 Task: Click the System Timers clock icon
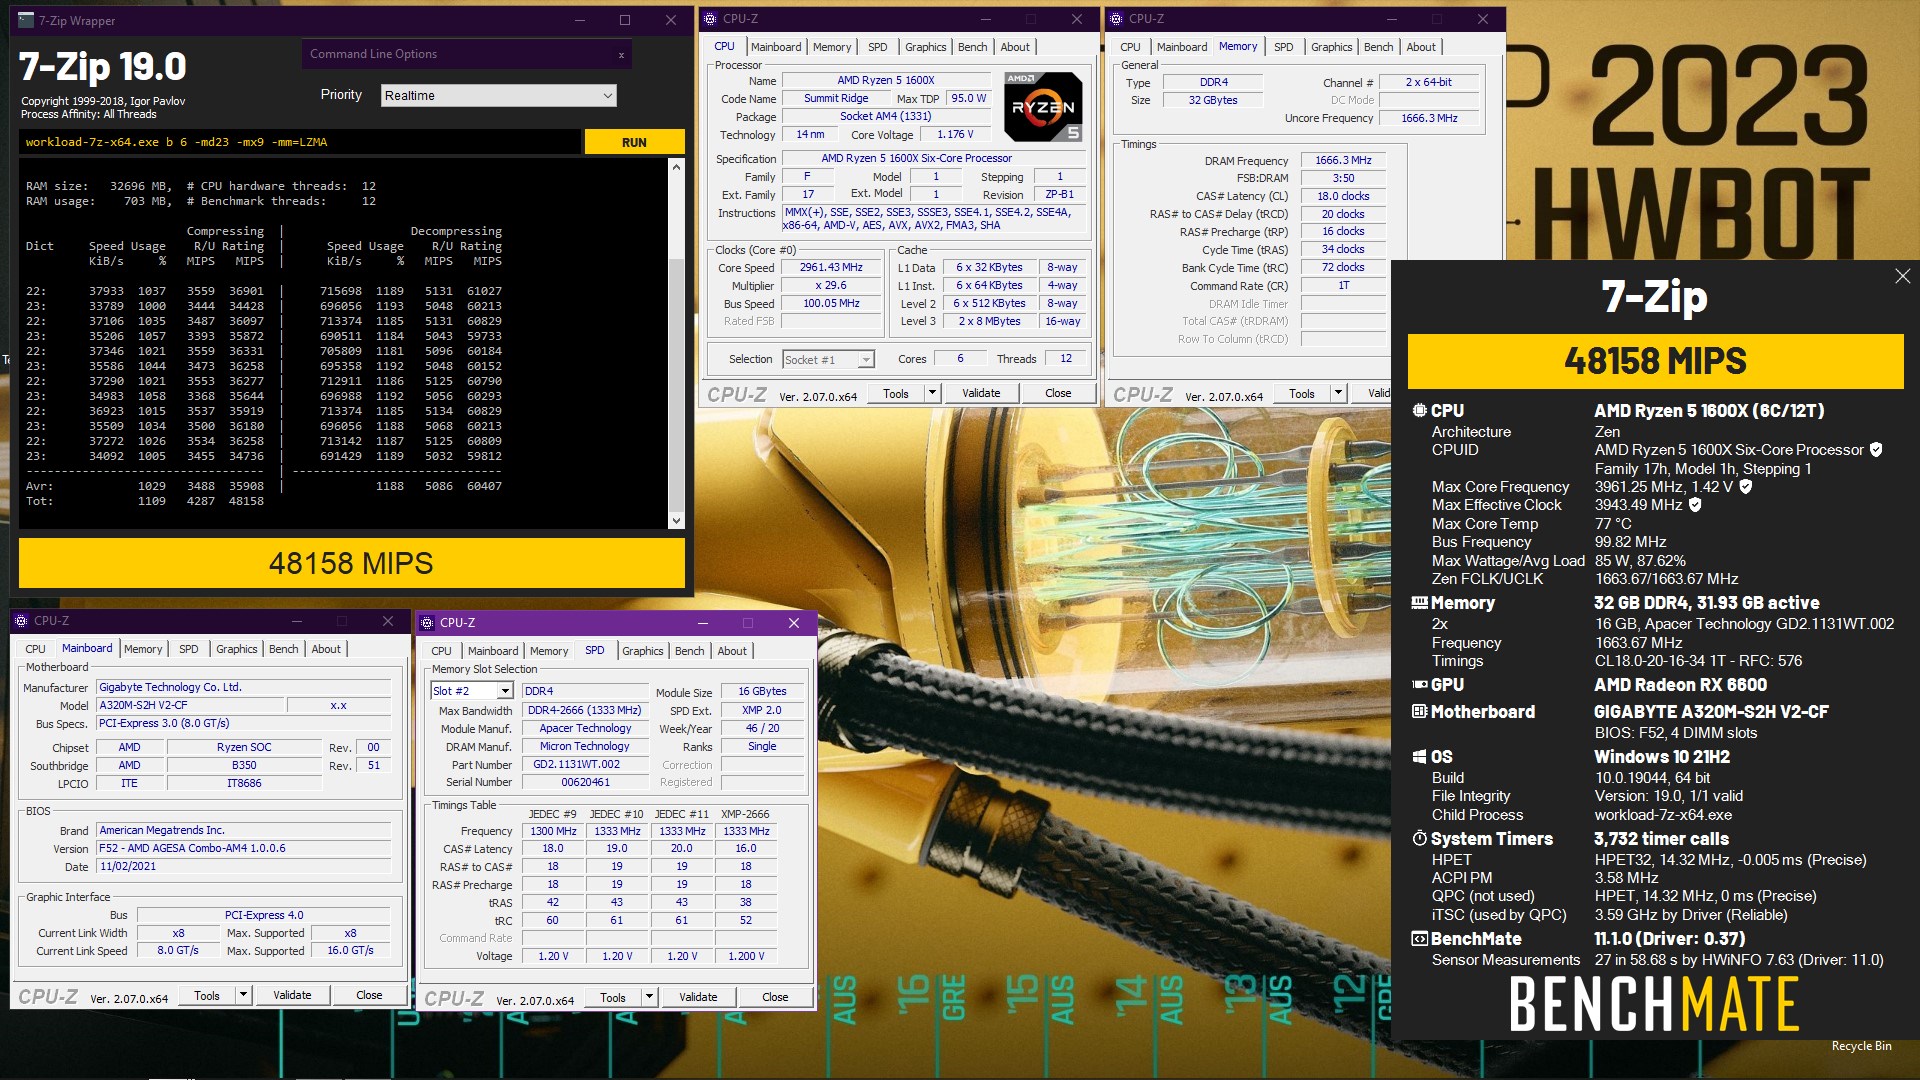[x=1419, y=839]
